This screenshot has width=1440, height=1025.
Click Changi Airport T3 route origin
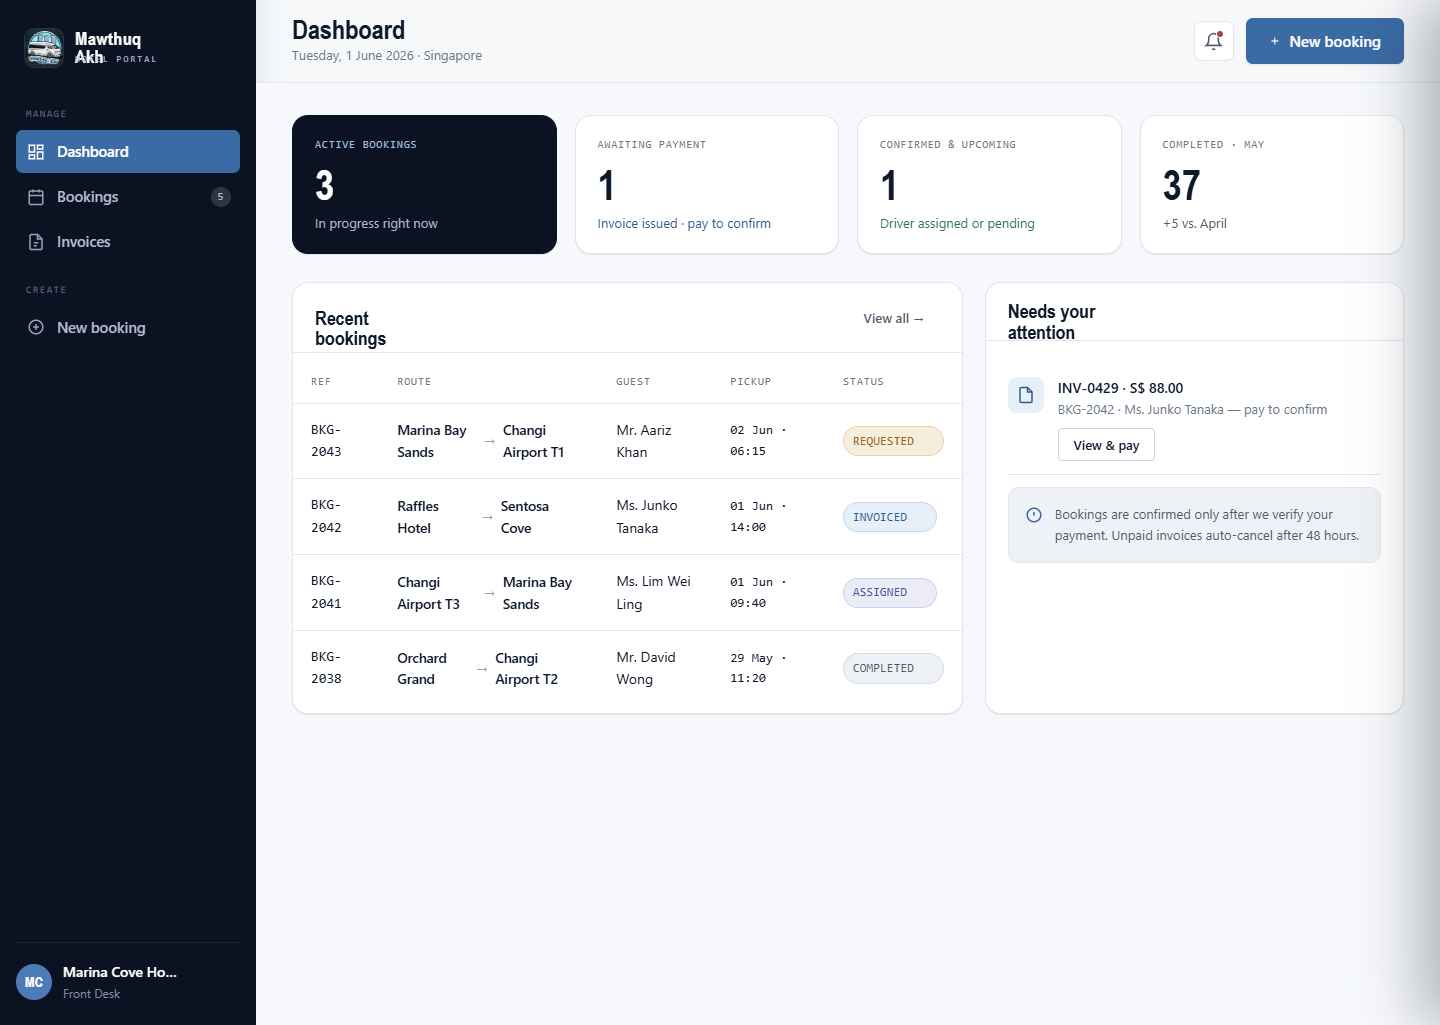point(428,593)
